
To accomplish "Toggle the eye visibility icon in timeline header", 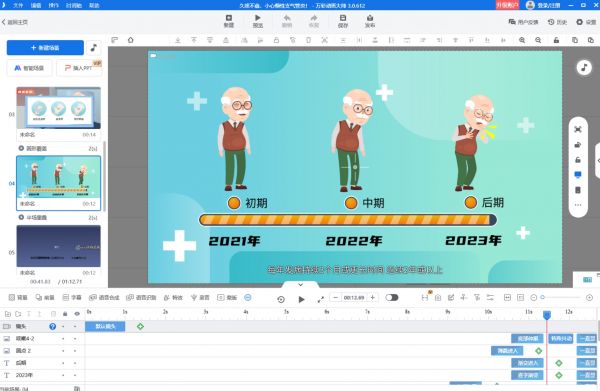I will 77,314.
